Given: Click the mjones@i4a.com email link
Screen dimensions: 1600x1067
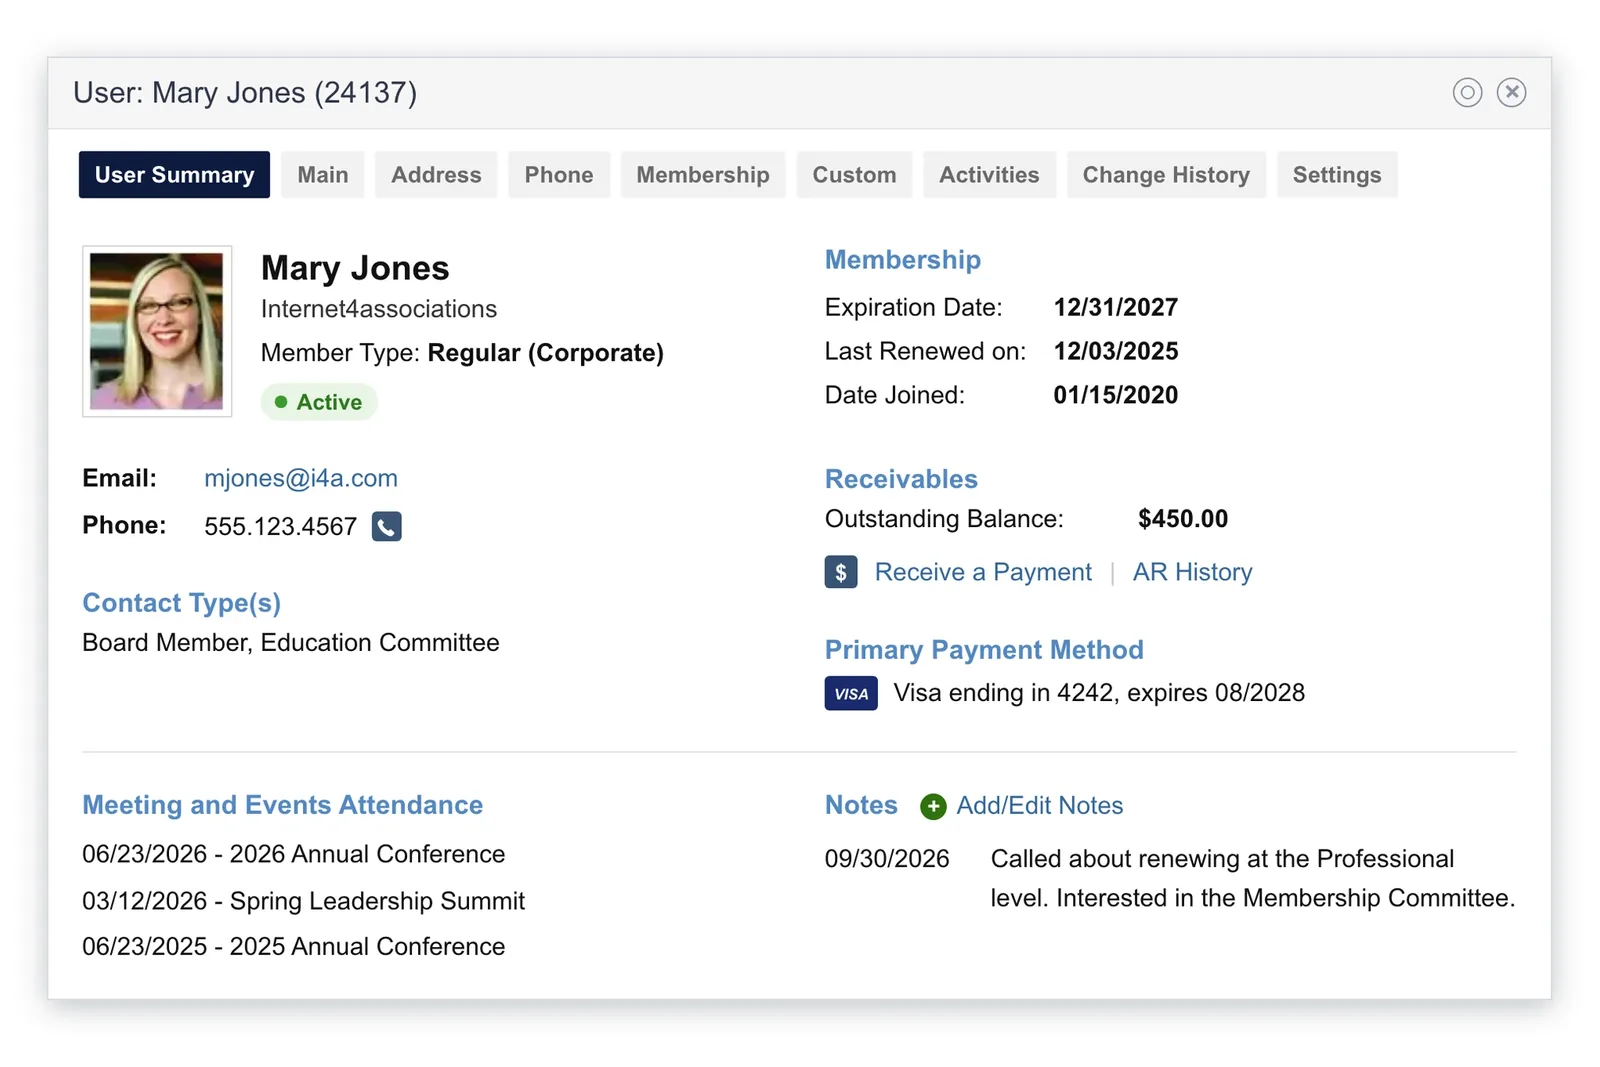Looking at the screenshot, I should point(301,478).
